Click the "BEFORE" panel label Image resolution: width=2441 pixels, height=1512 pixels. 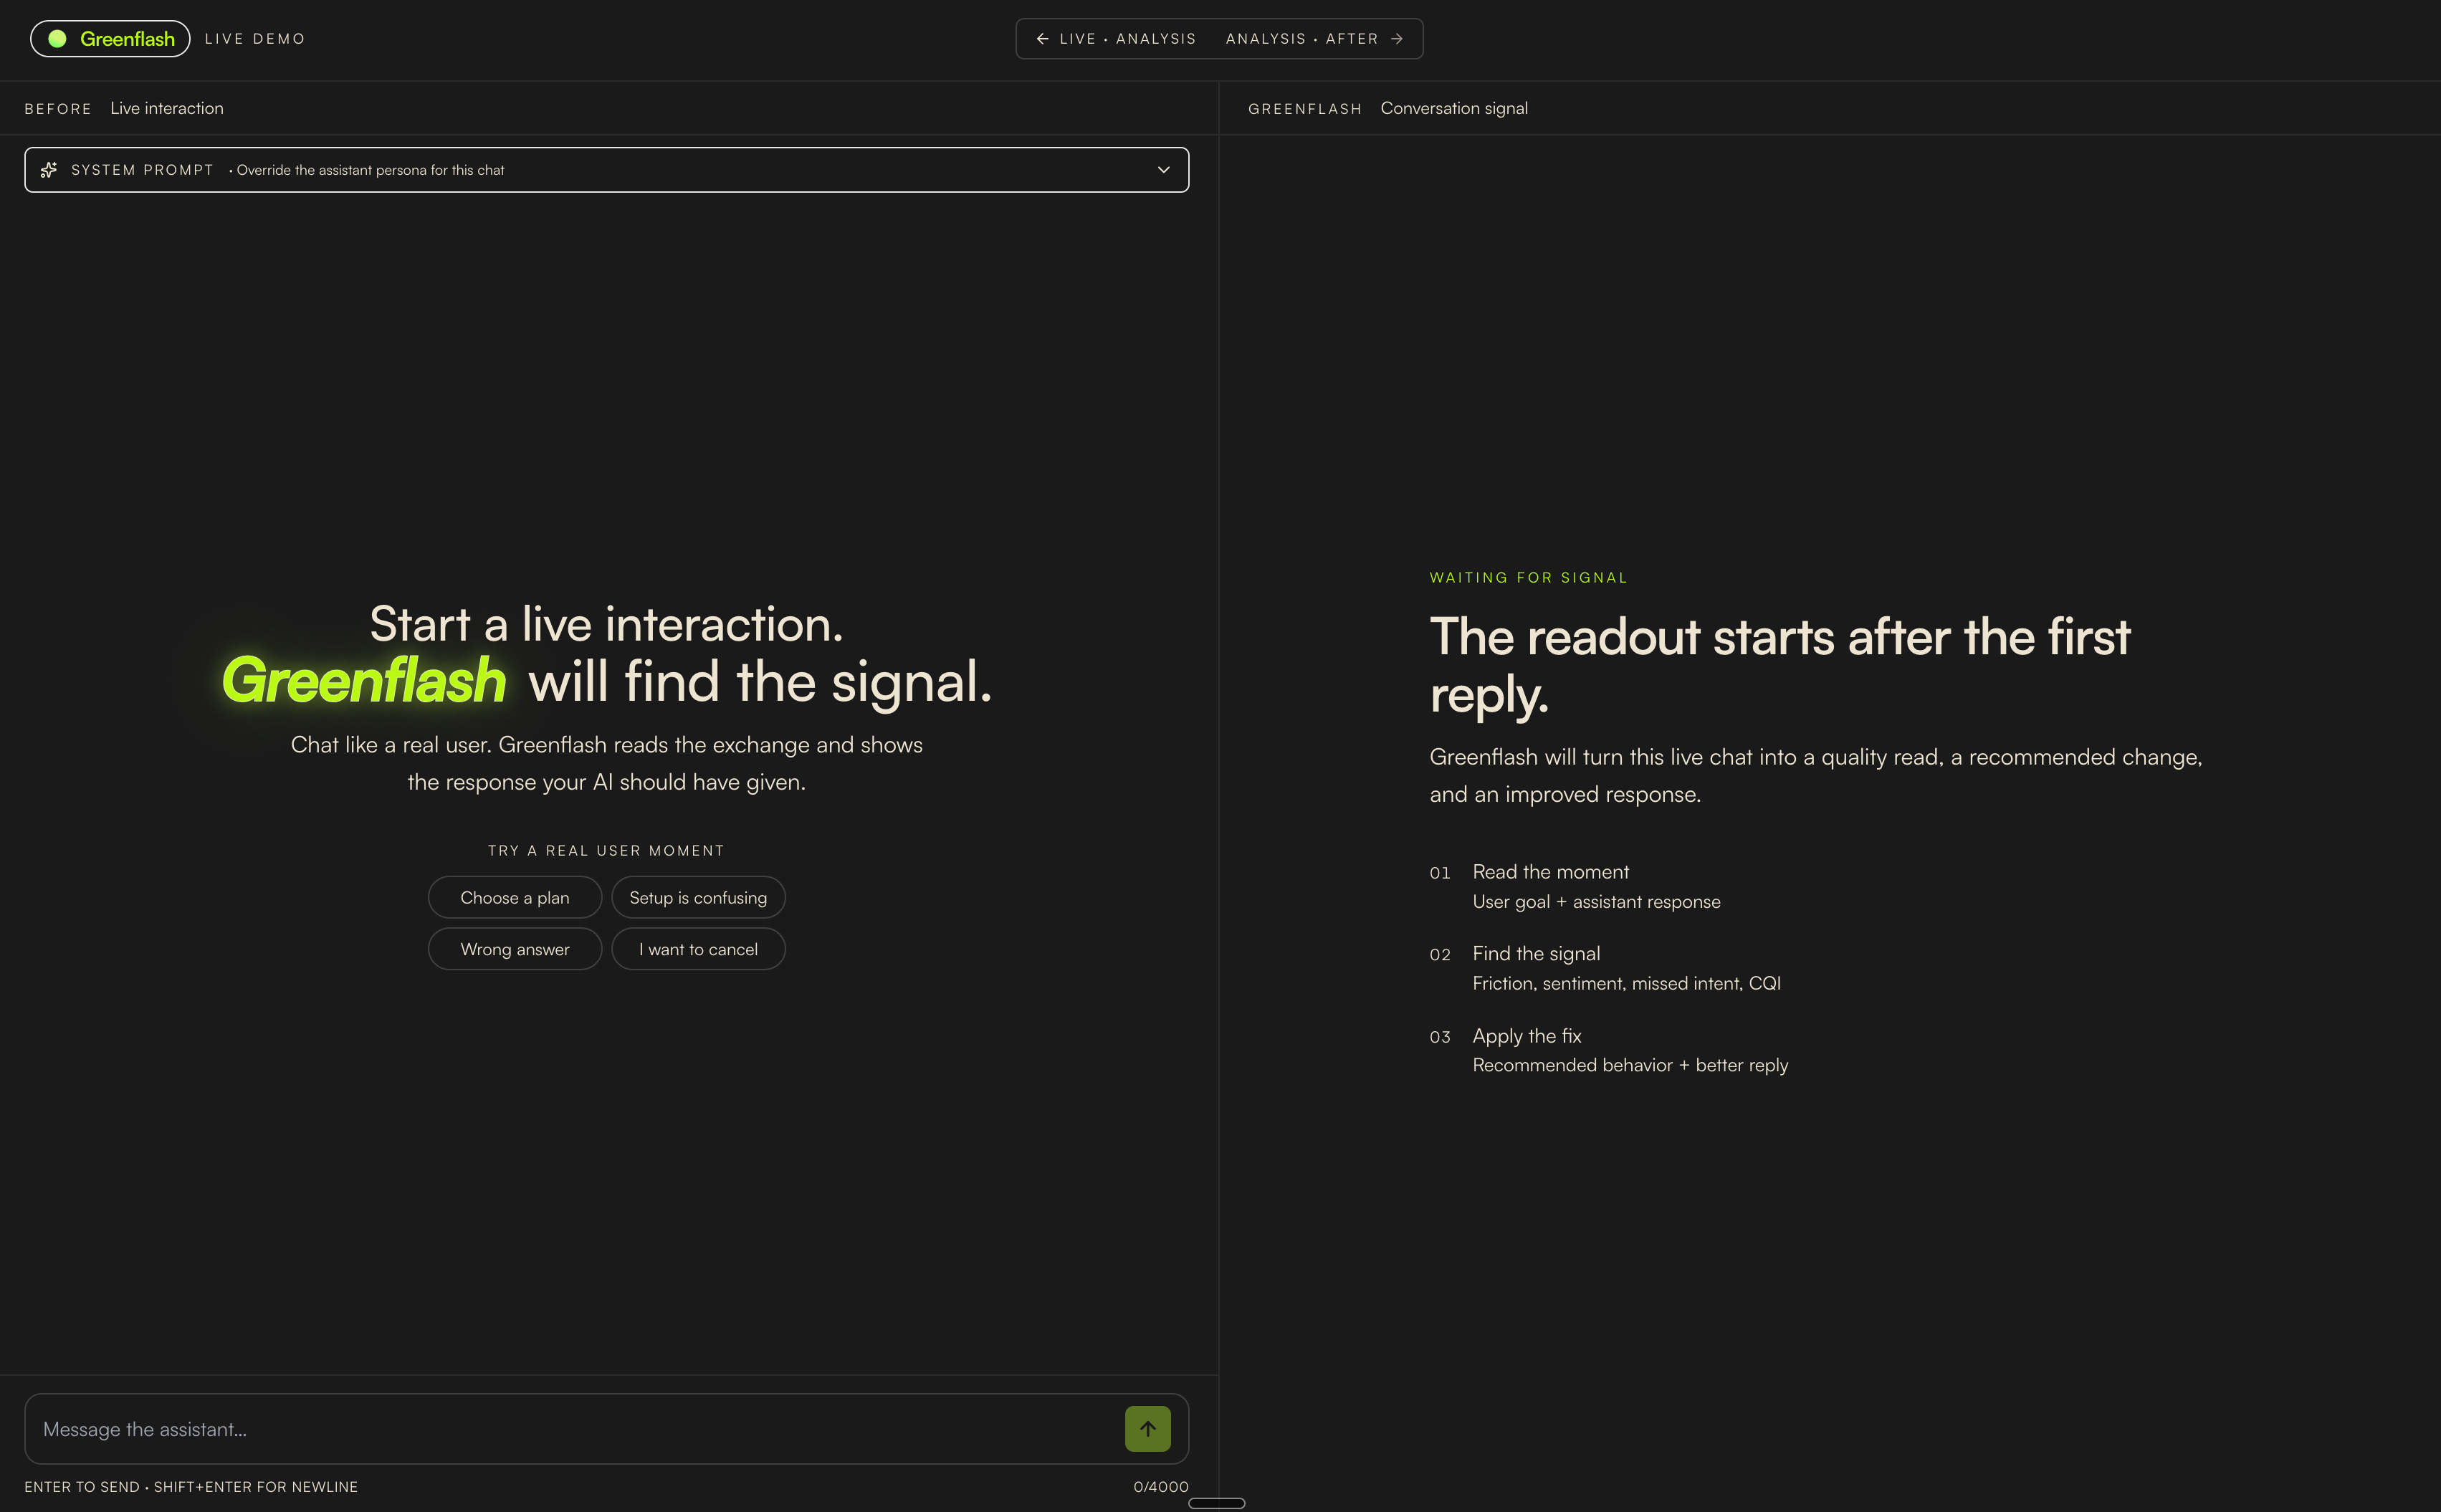(58, 109)
